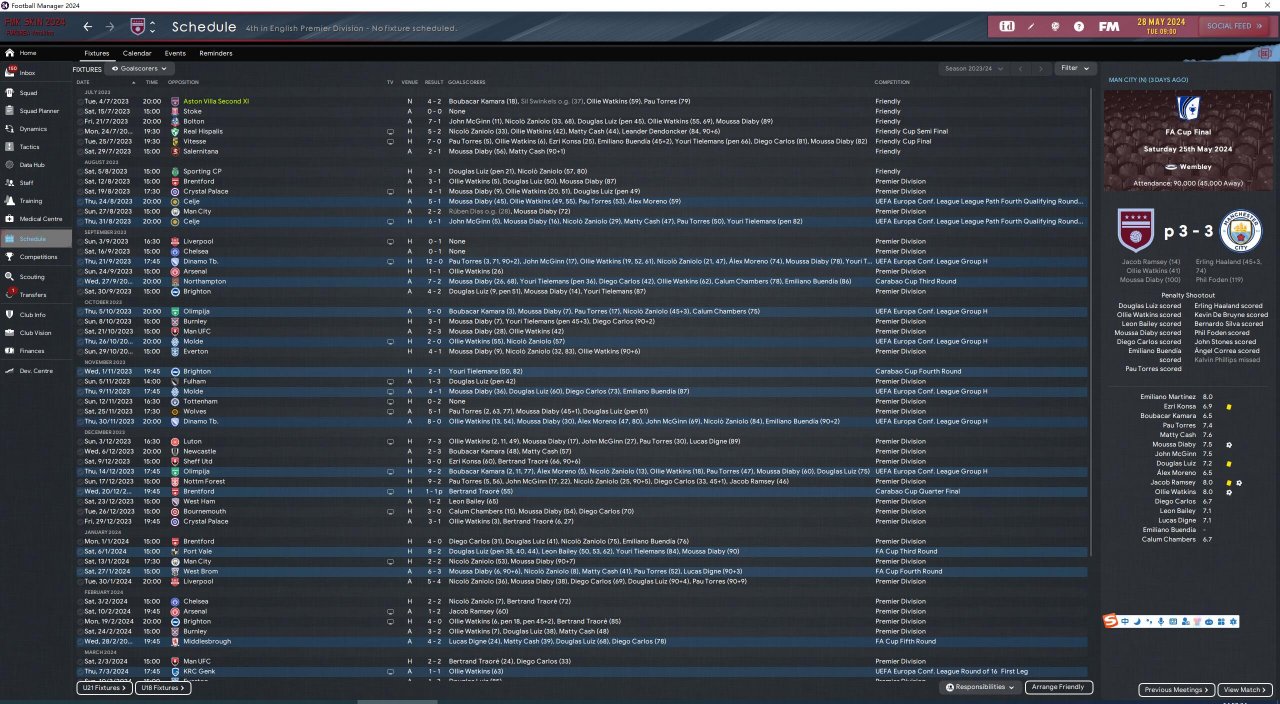1280x704 pixels.
Task: Click the circle marker beside Sat, 15/7/2023
Action: click(x=79, y=111)
